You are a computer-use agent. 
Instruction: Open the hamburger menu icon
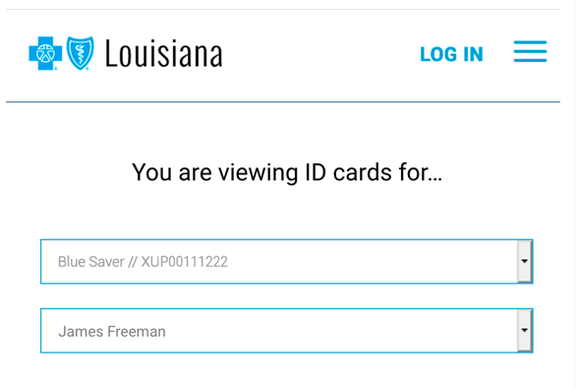(530, 51)
